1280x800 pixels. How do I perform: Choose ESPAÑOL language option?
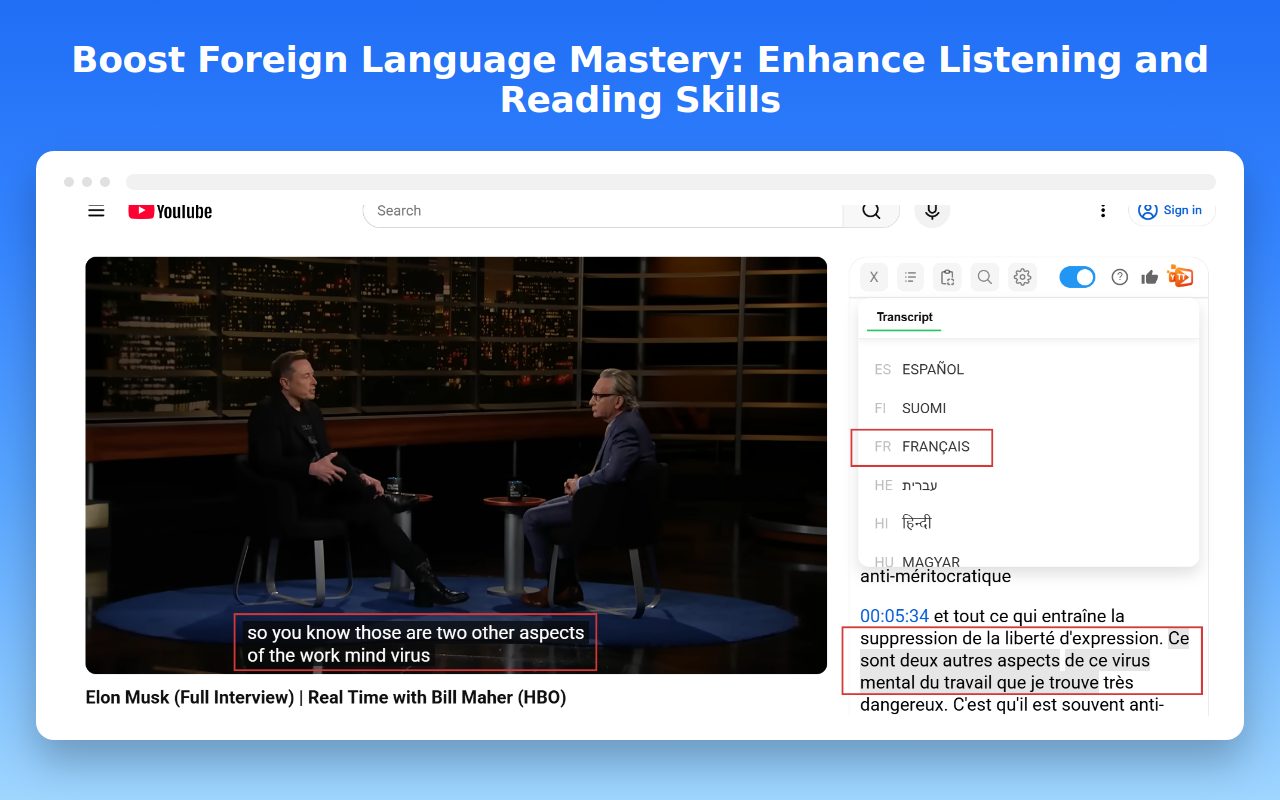(x=1028, y=369)
